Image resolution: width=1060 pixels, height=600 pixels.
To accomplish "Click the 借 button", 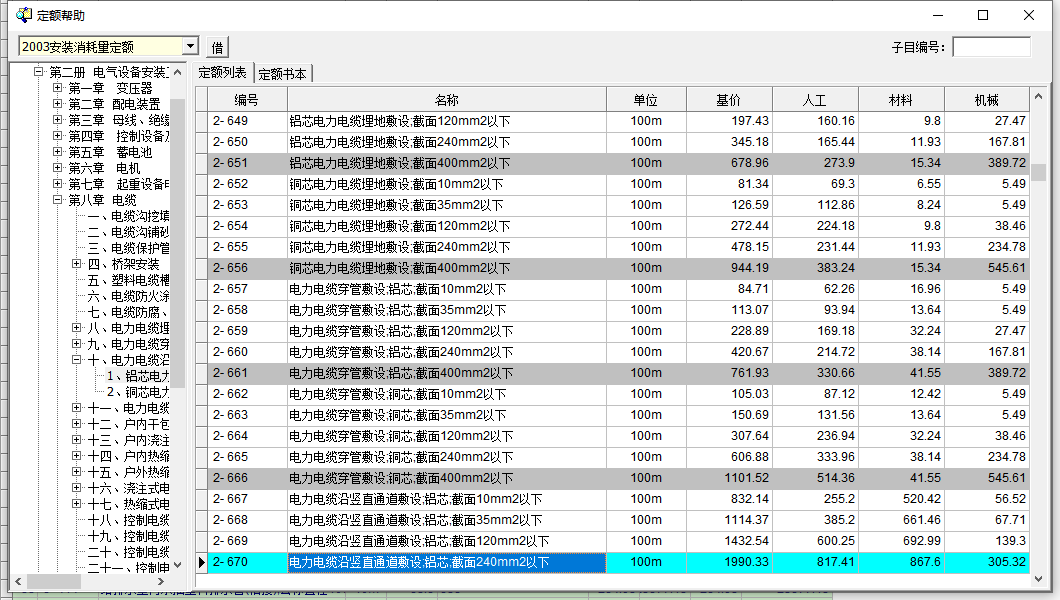I will click(x=217, y=47).
